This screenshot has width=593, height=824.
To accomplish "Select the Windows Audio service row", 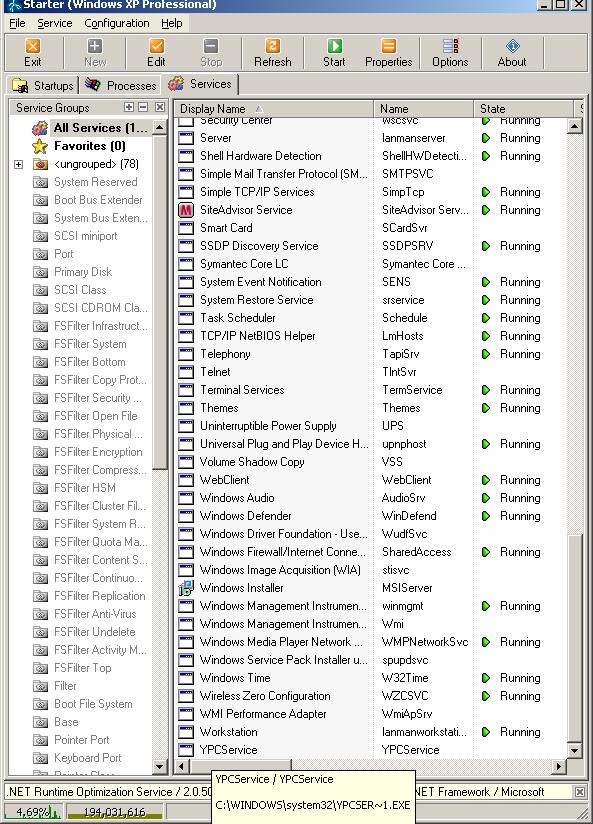I will pyautogui.click(x=371, y=498).
